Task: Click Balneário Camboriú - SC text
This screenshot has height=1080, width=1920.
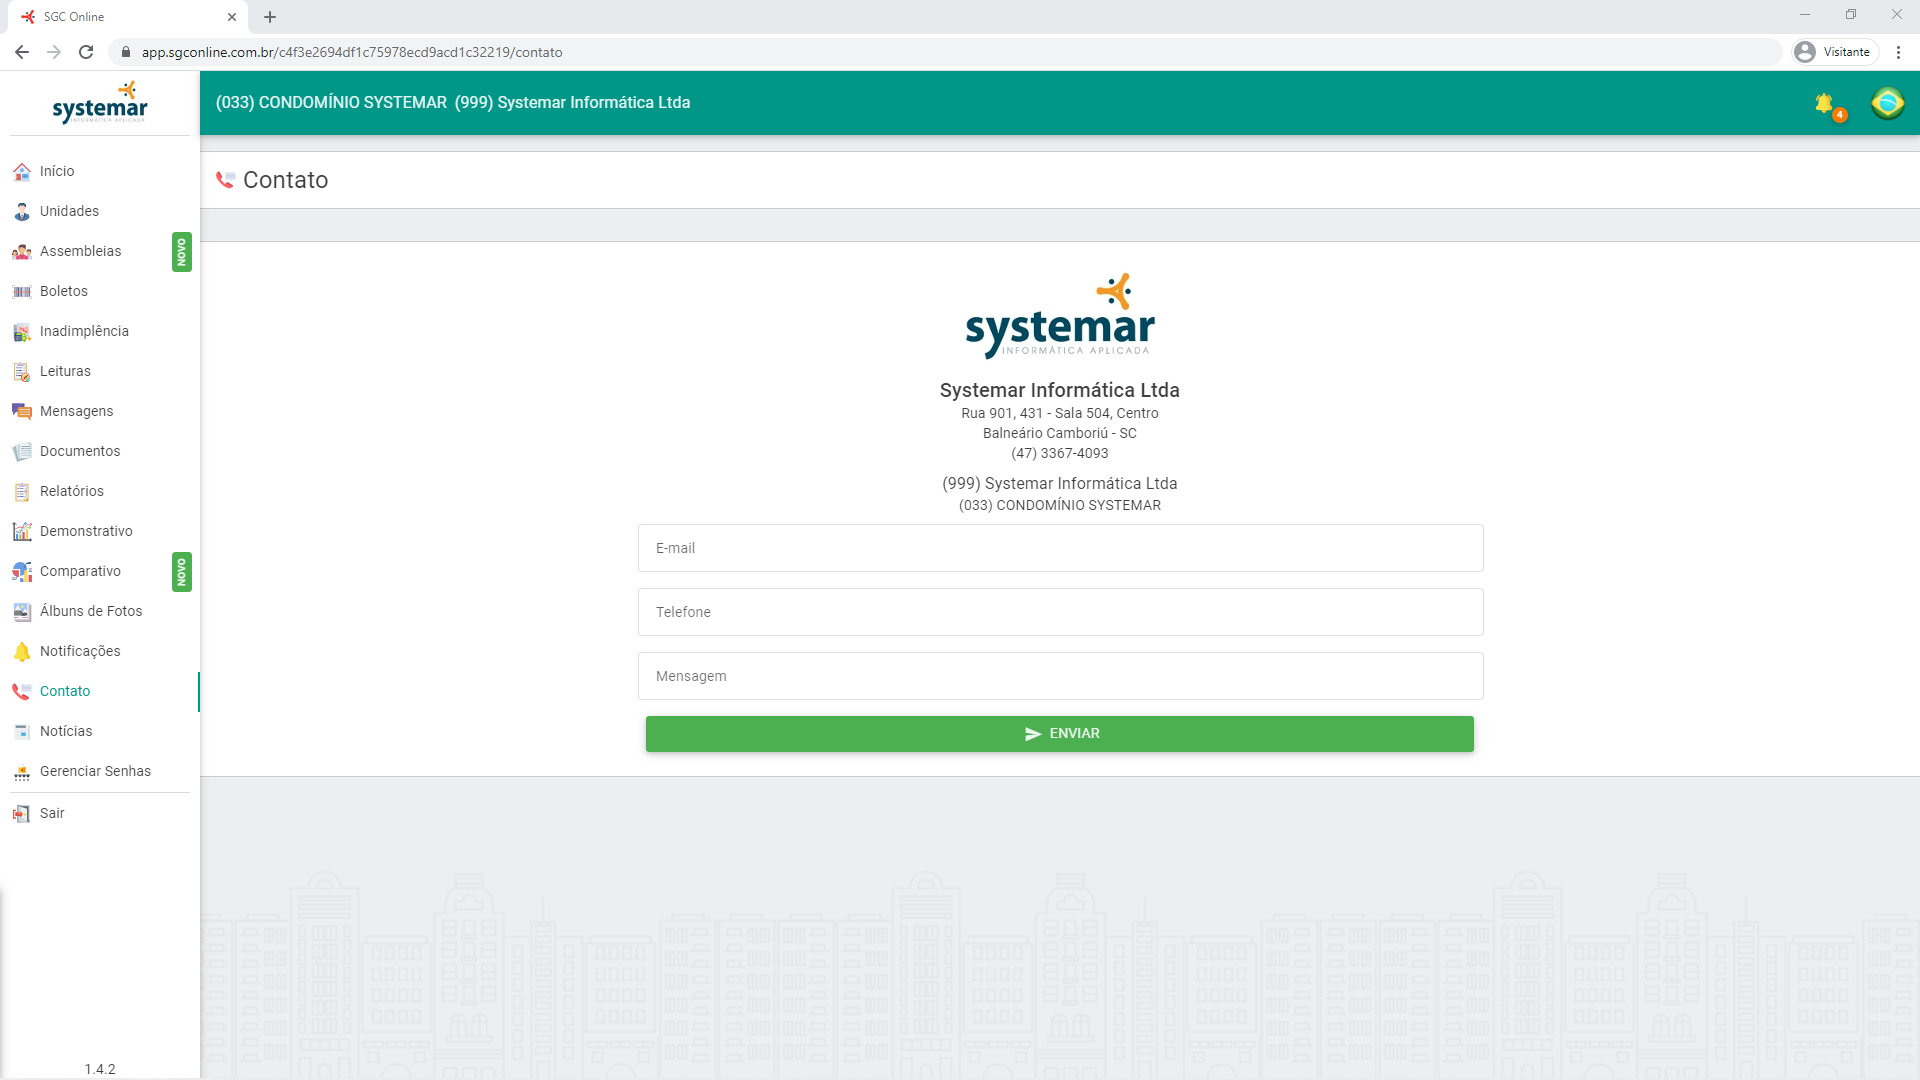Action: coord(1060,433)
